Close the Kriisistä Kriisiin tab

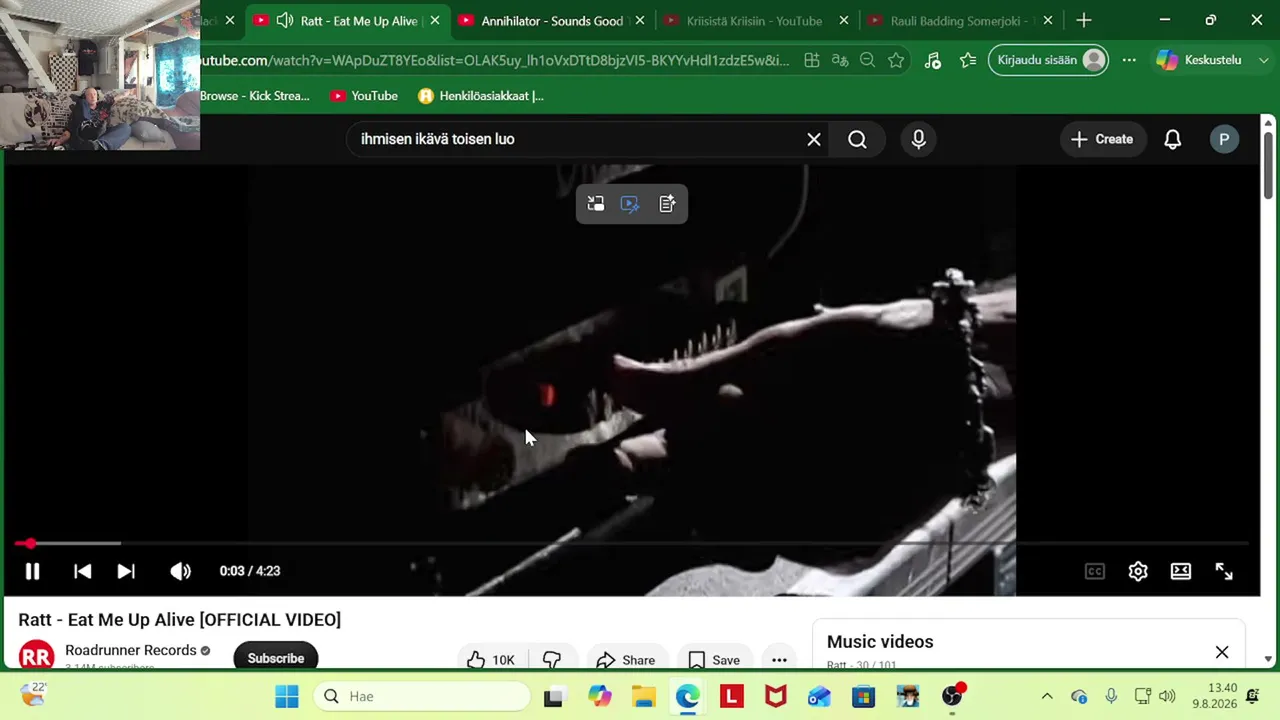point(844,21)
